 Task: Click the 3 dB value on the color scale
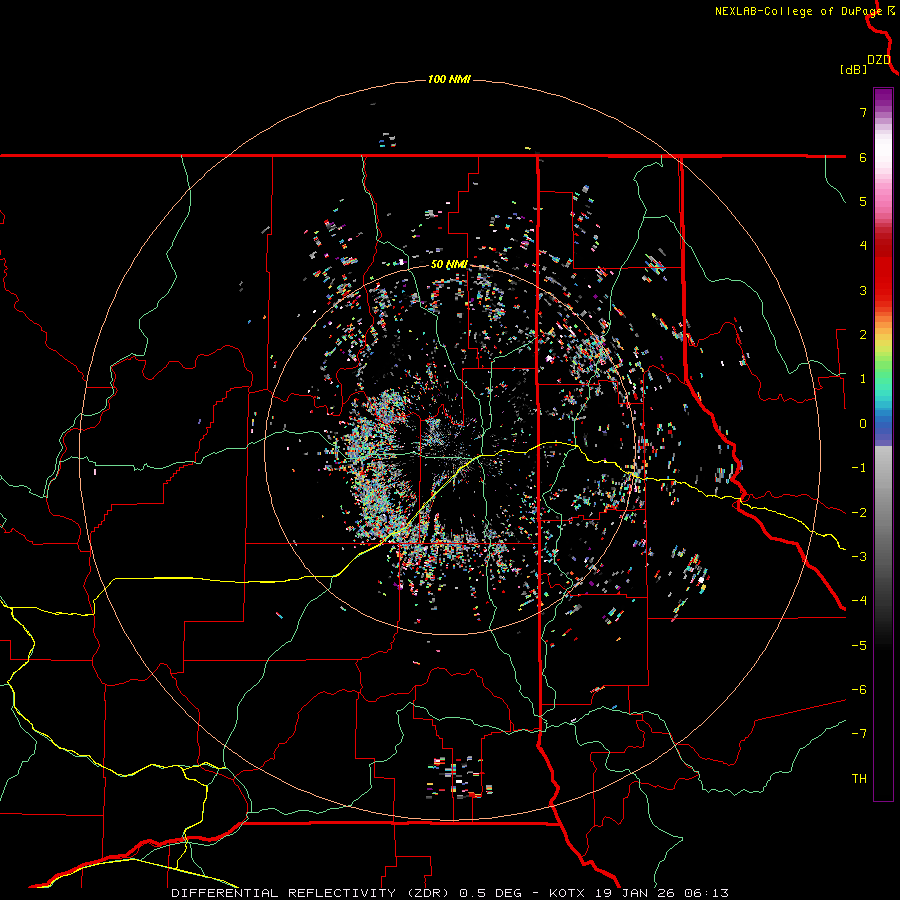[863, 290]
